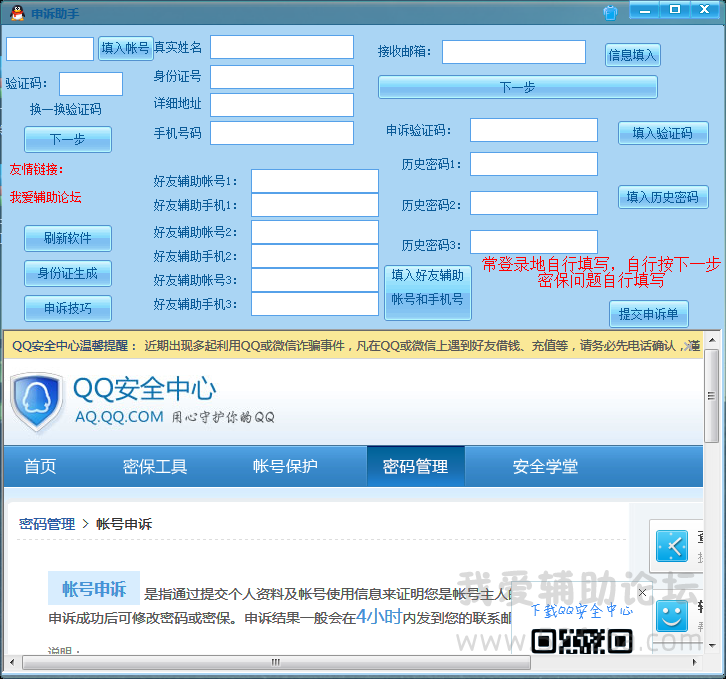Focus the 手机号码 input field
This screenshot has width=726, height=679.
(x=282, y=133)
